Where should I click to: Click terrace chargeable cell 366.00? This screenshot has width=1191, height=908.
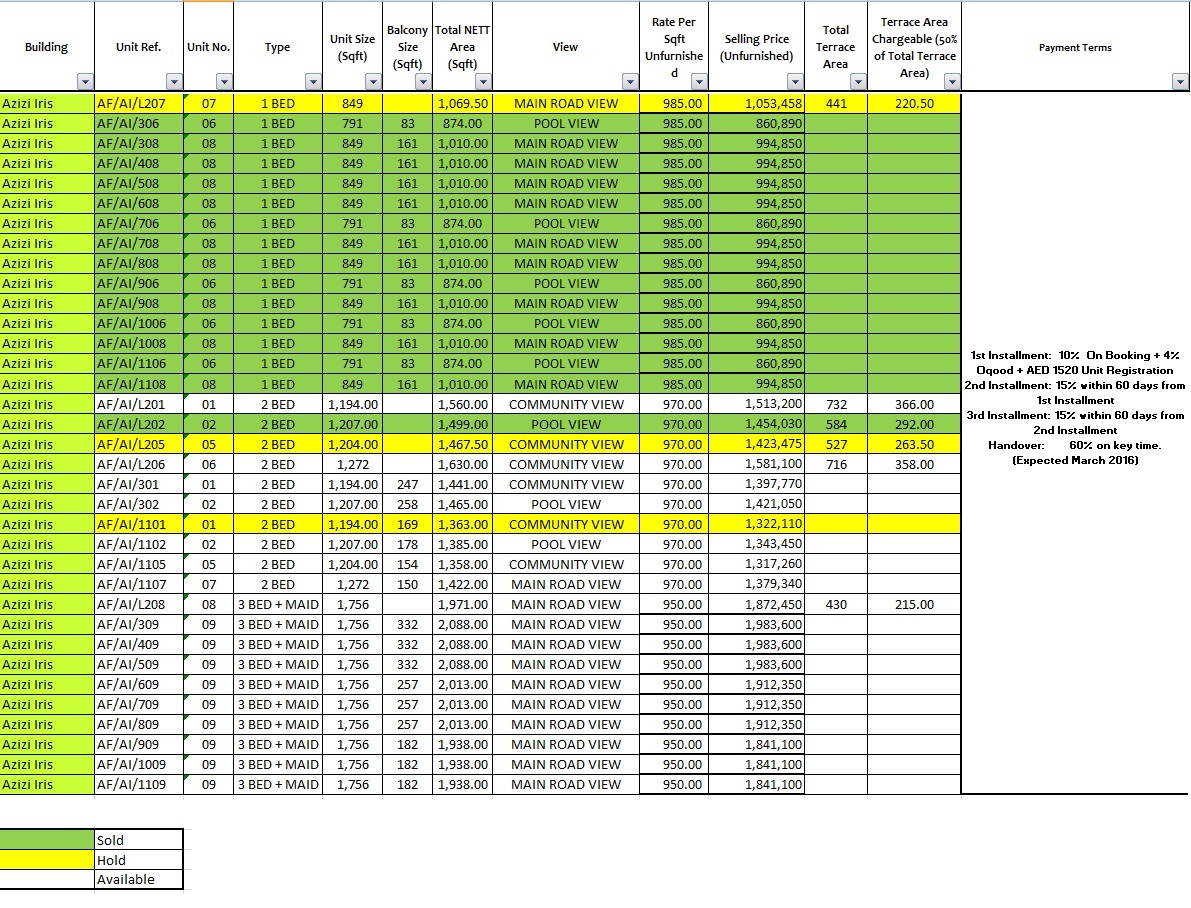point(915,404)
